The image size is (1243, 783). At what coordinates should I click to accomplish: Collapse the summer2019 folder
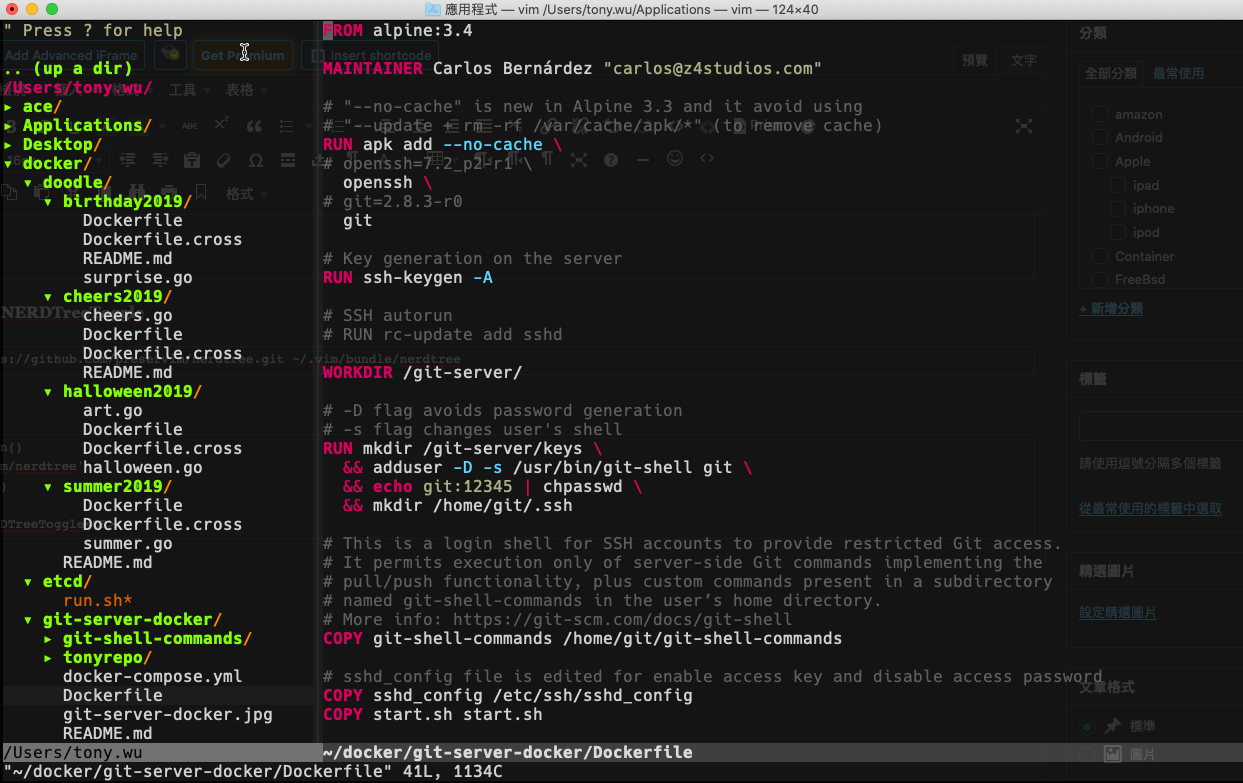click(48, 486)
